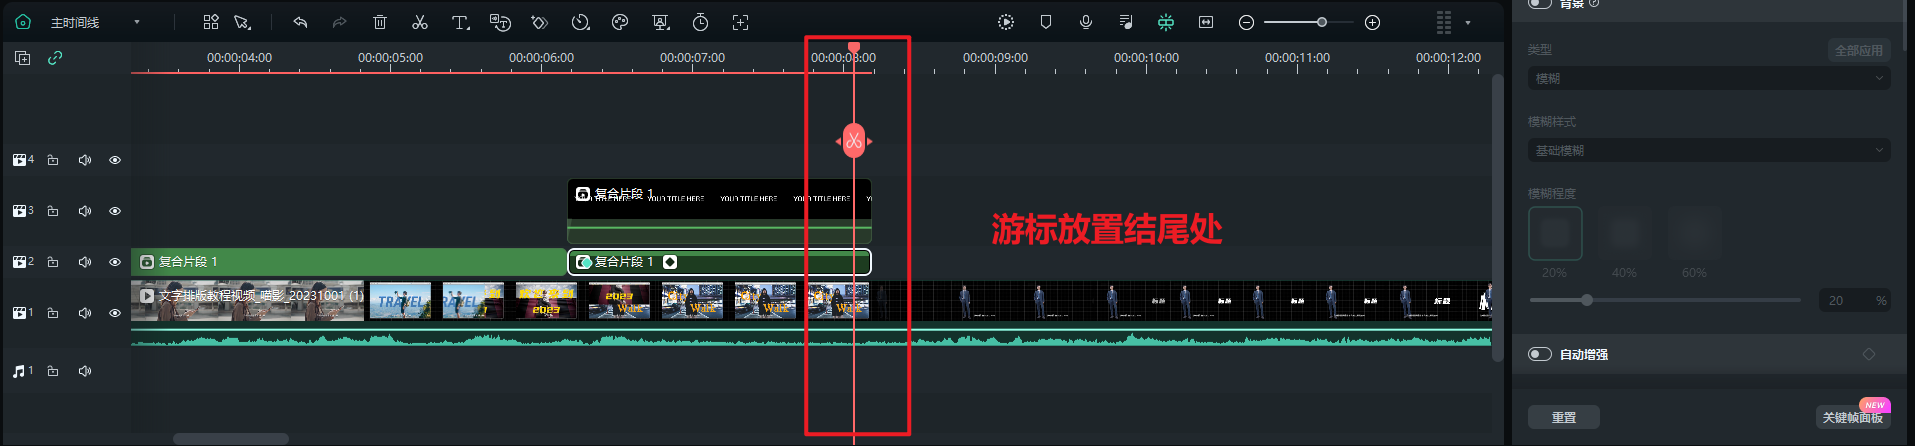Lock audio track 1
The height and width of the screenshot is (446, 1915).
tap(53, 371)
